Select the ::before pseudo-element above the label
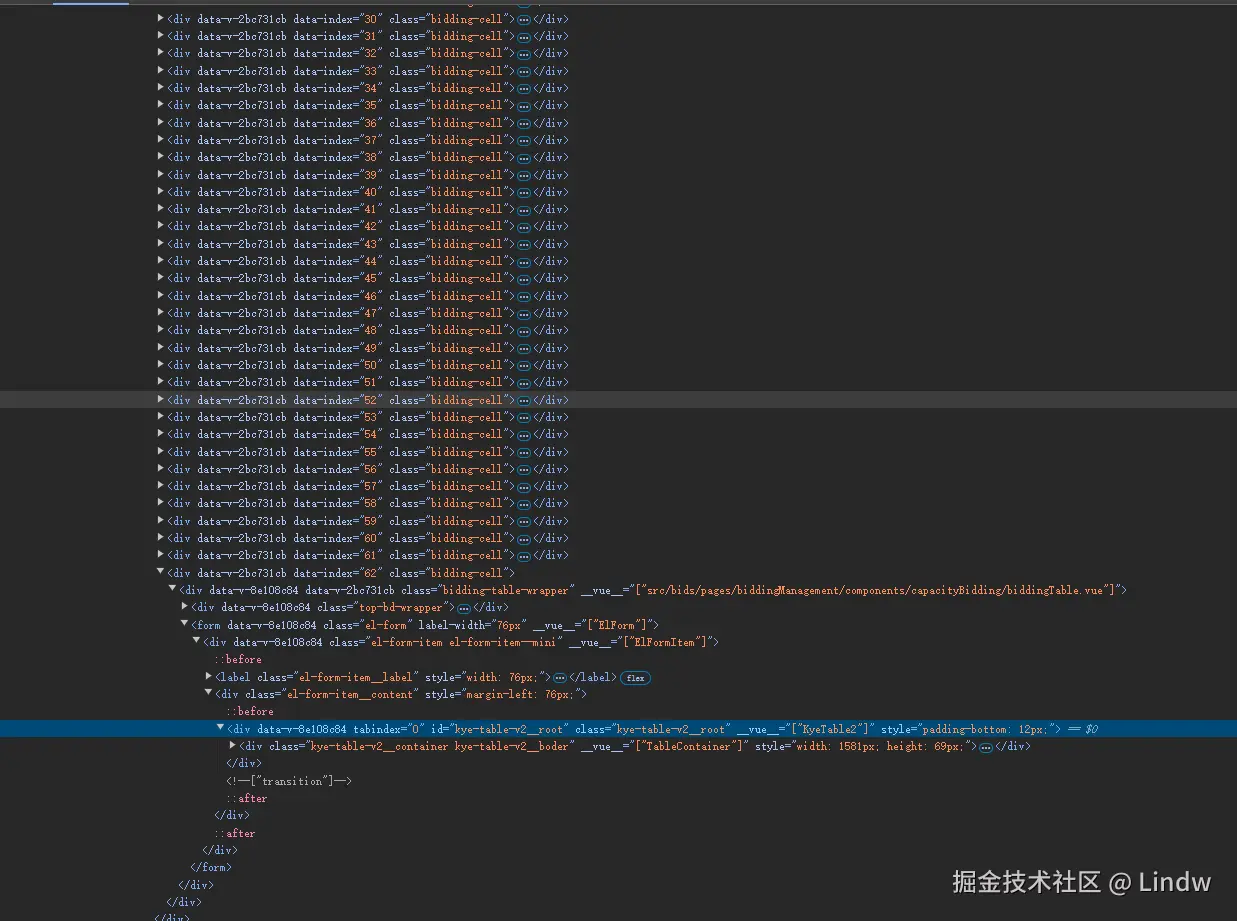This screenshot has height=921, width=1237. 238,659
